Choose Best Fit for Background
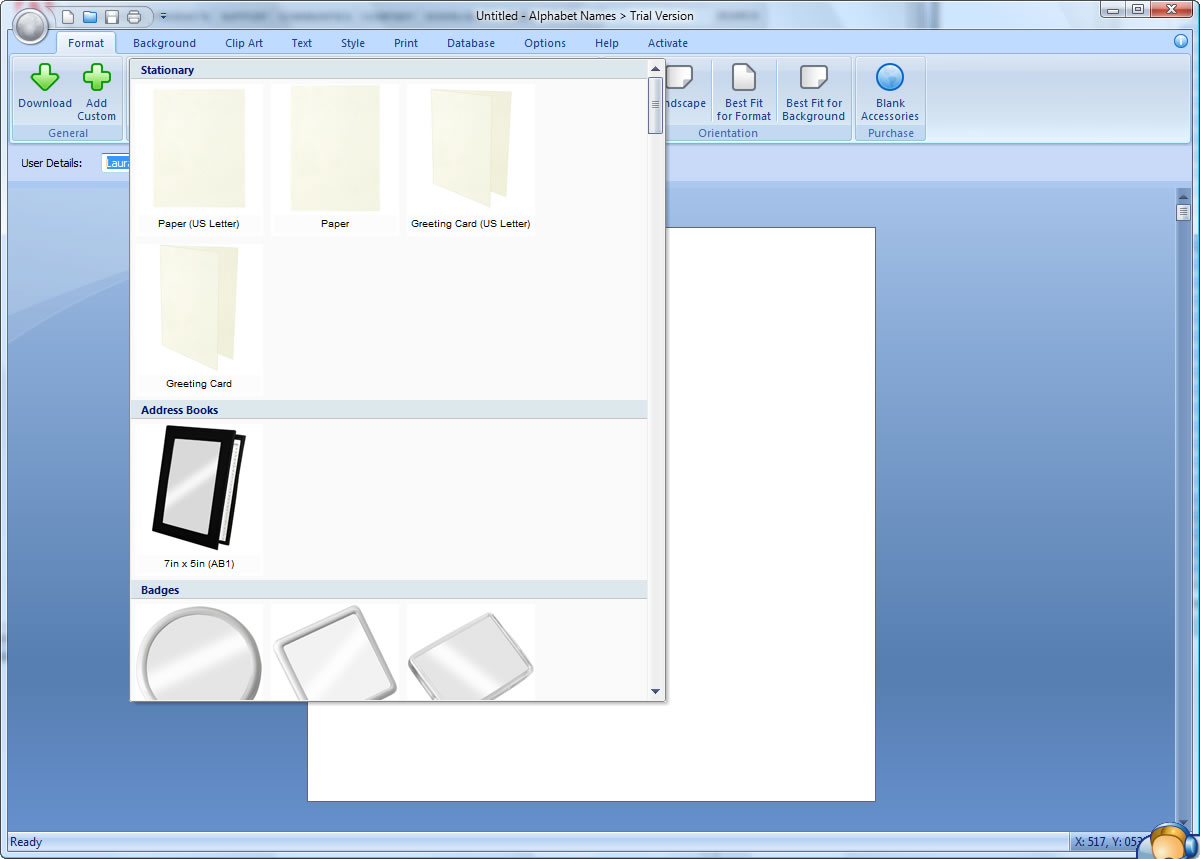 pos(813,92)
